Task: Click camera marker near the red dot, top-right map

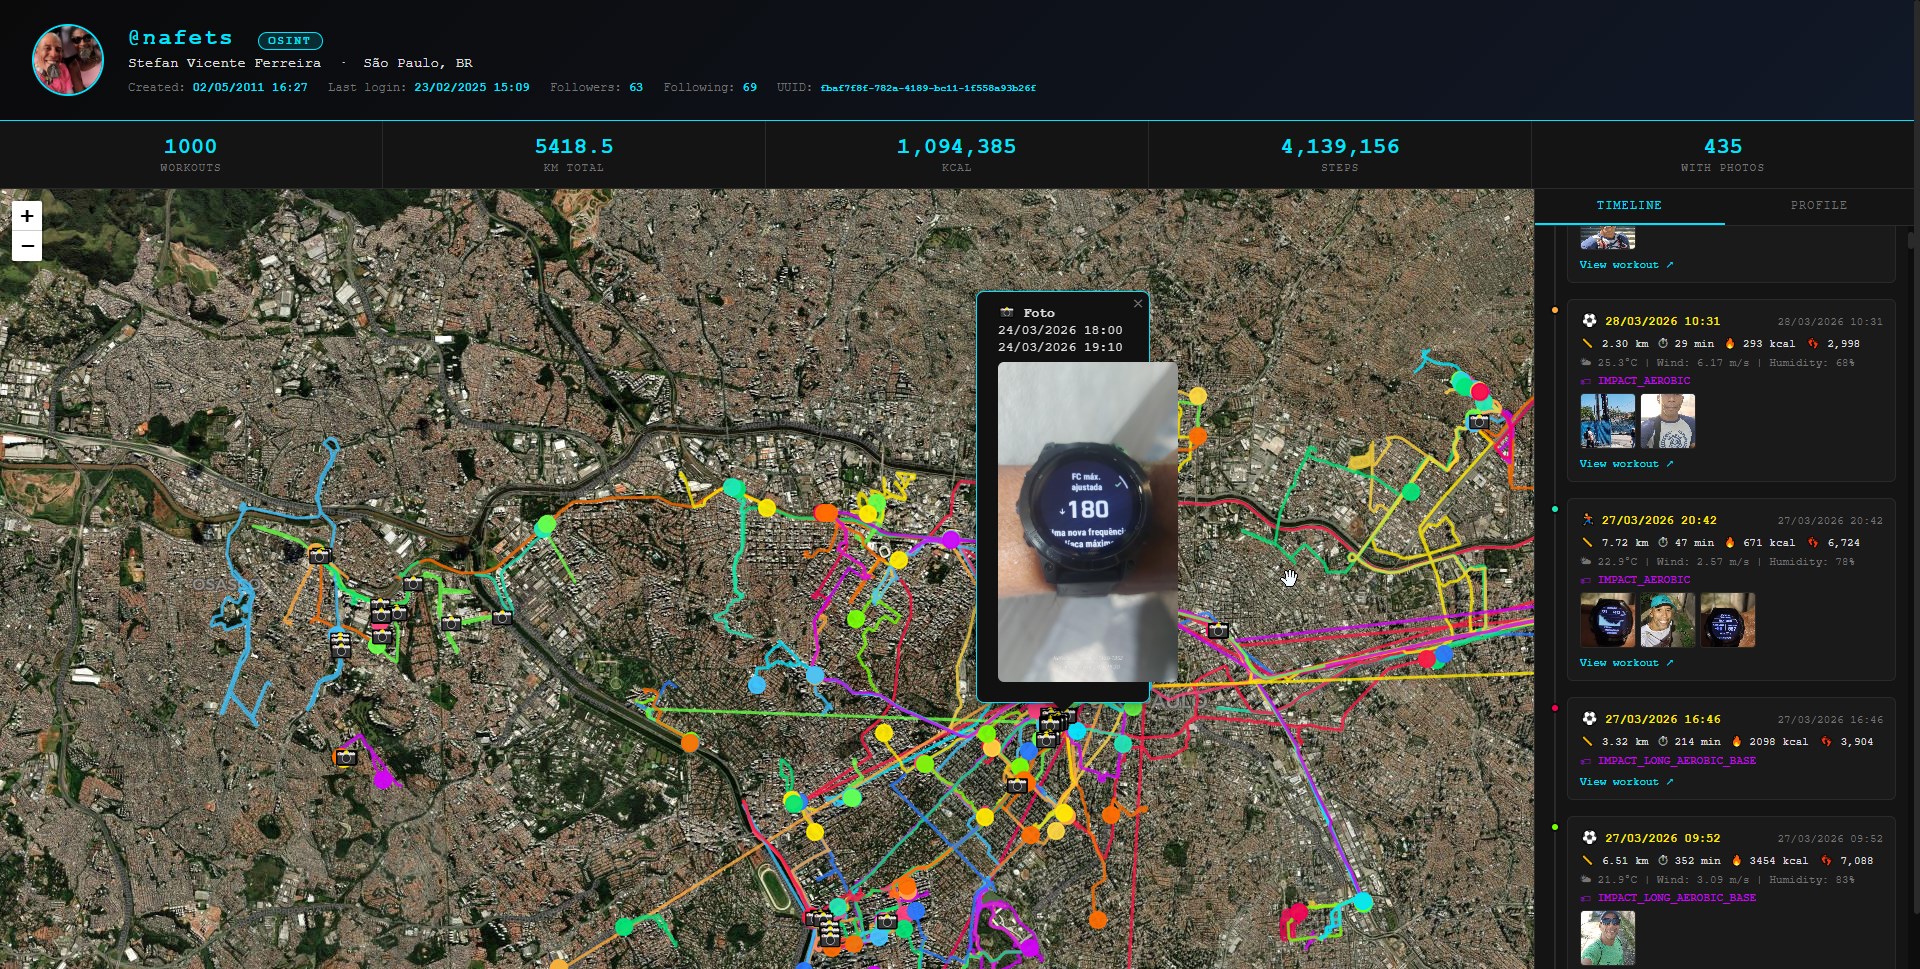Action: pos(1479,422)
